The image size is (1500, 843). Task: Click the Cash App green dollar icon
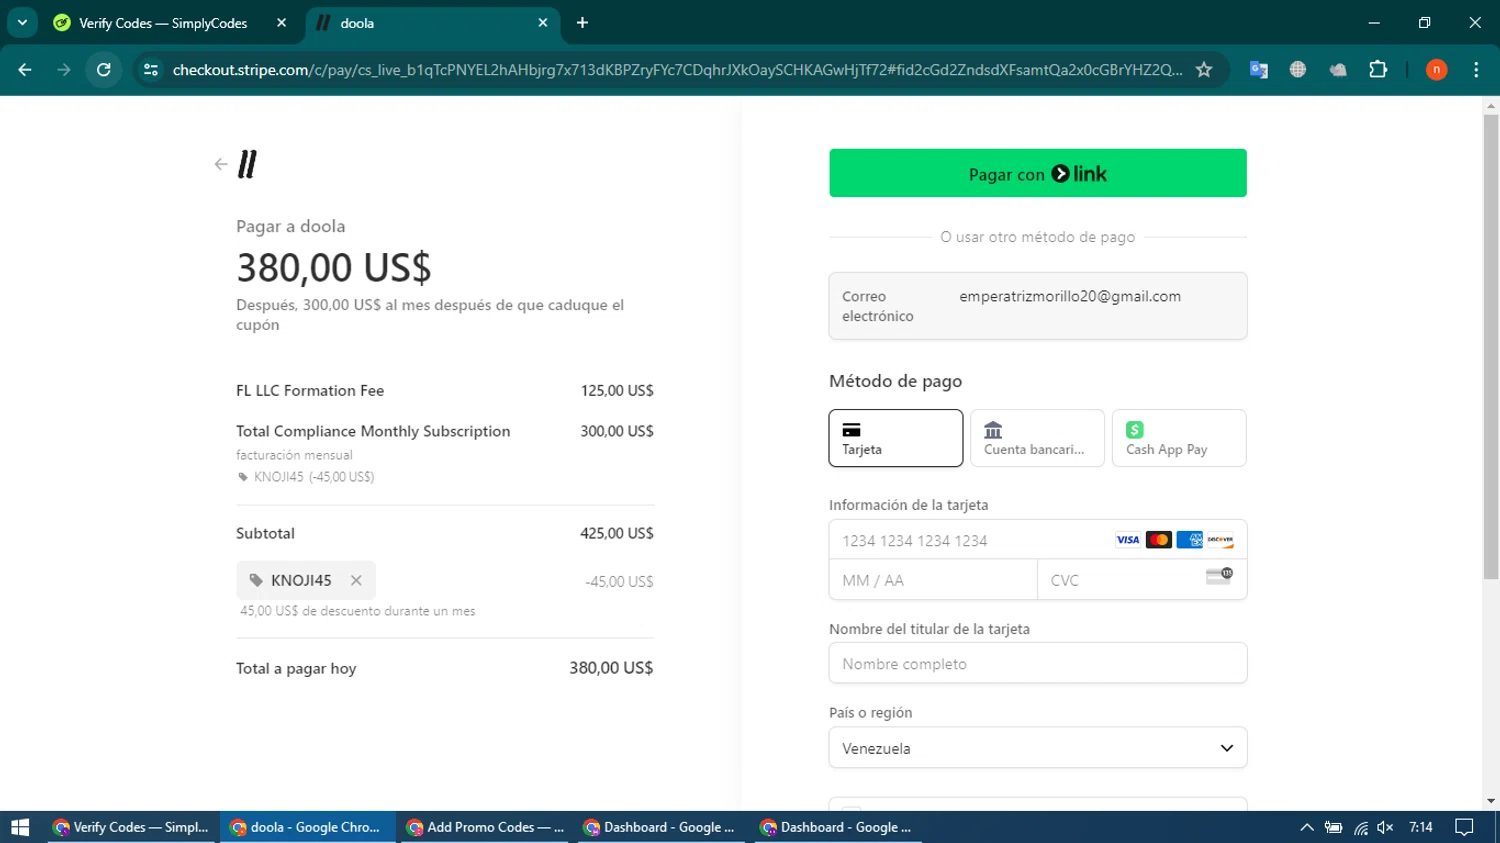coord(1135,430)
